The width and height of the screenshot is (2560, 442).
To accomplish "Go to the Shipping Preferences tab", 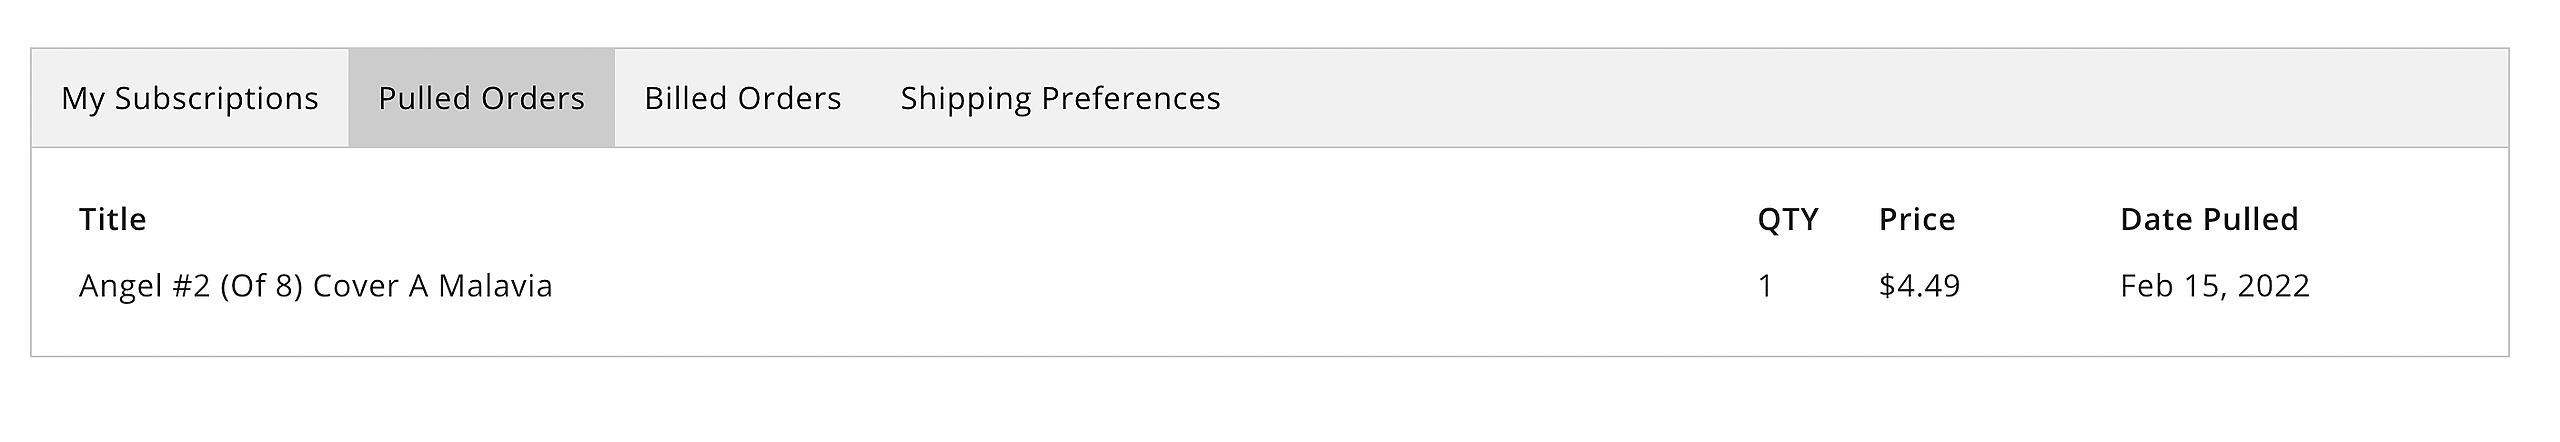I will point(1060,98).
